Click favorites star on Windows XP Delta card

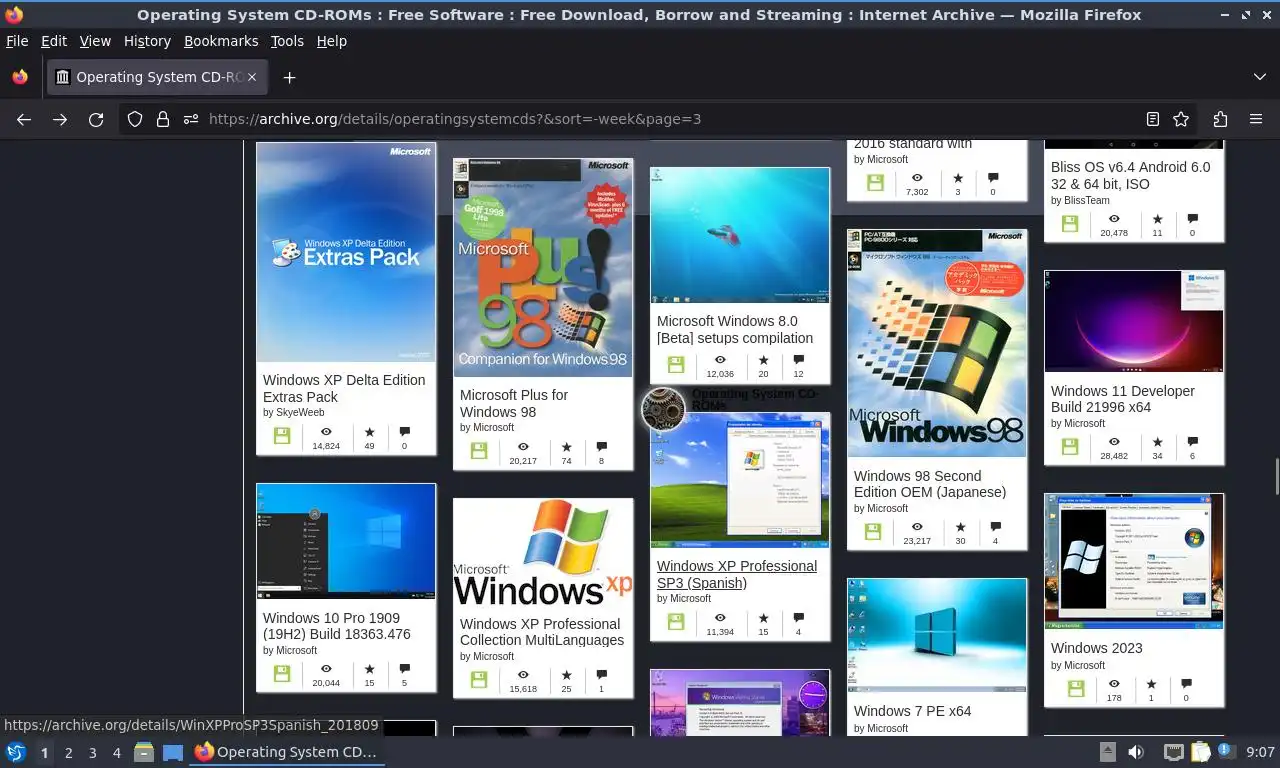point(369,432)
